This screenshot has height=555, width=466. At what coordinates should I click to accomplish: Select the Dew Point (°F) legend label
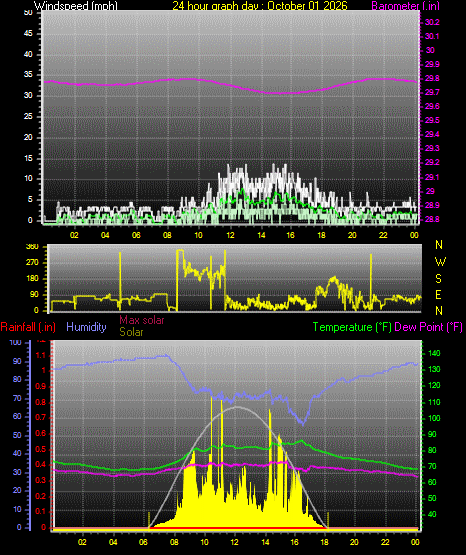click(428, 327)
